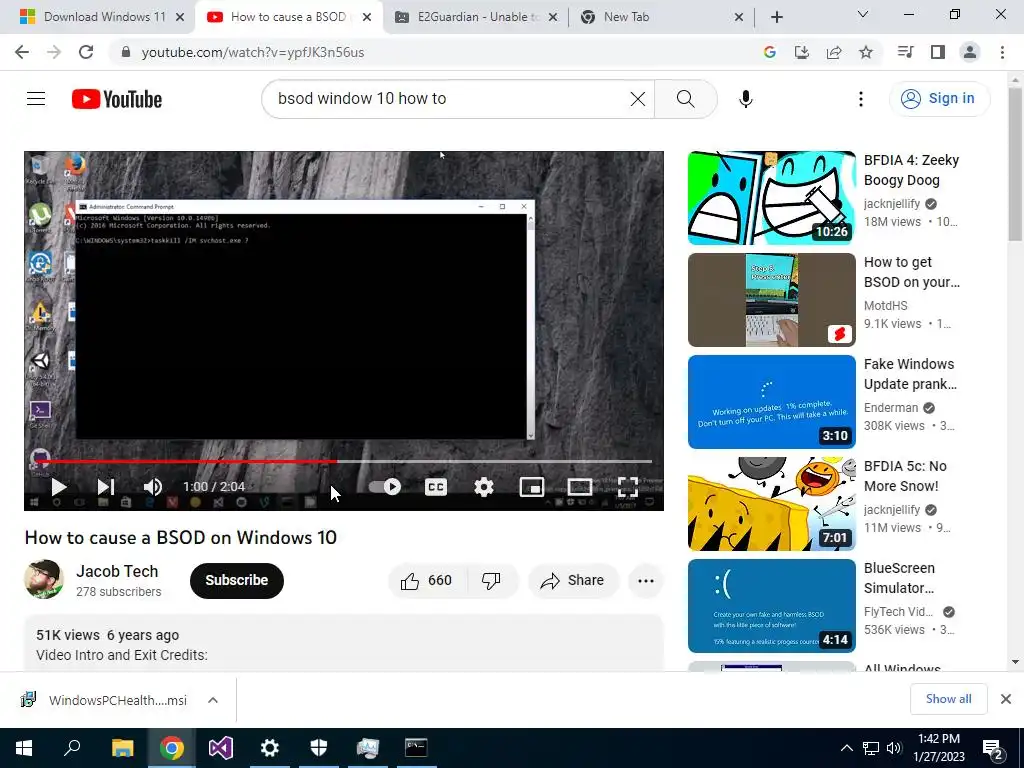Click the address bar URL
Image resolution: width=1024 pixels, height=768 pixels.
pos(253,52)
